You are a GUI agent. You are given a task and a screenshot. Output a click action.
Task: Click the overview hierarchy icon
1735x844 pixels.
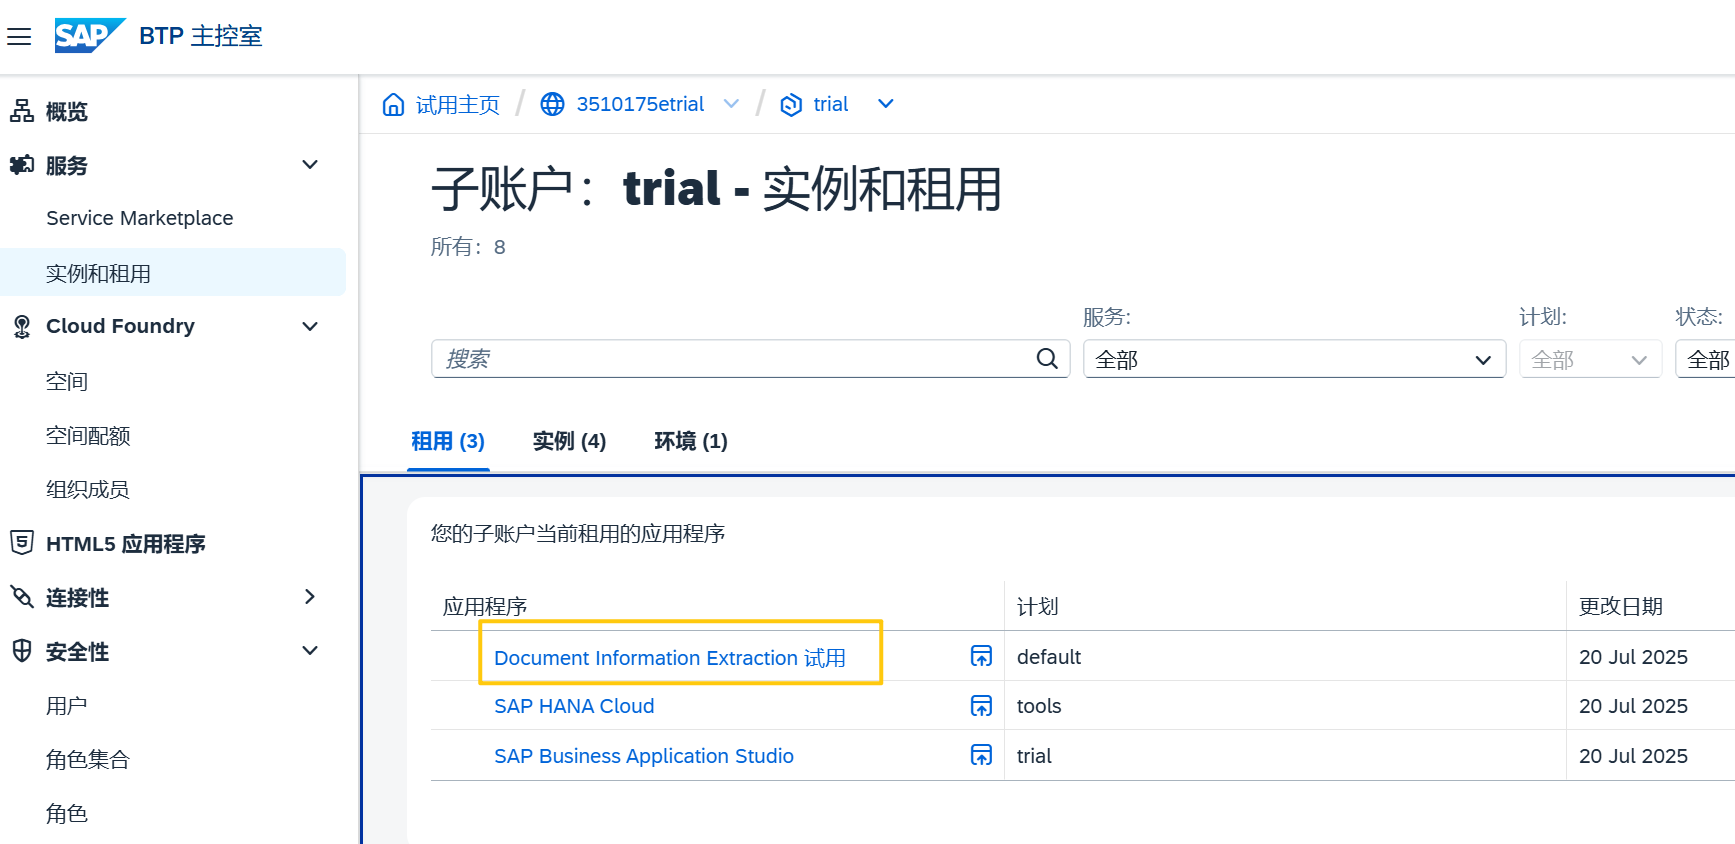(x=21, y=111)
